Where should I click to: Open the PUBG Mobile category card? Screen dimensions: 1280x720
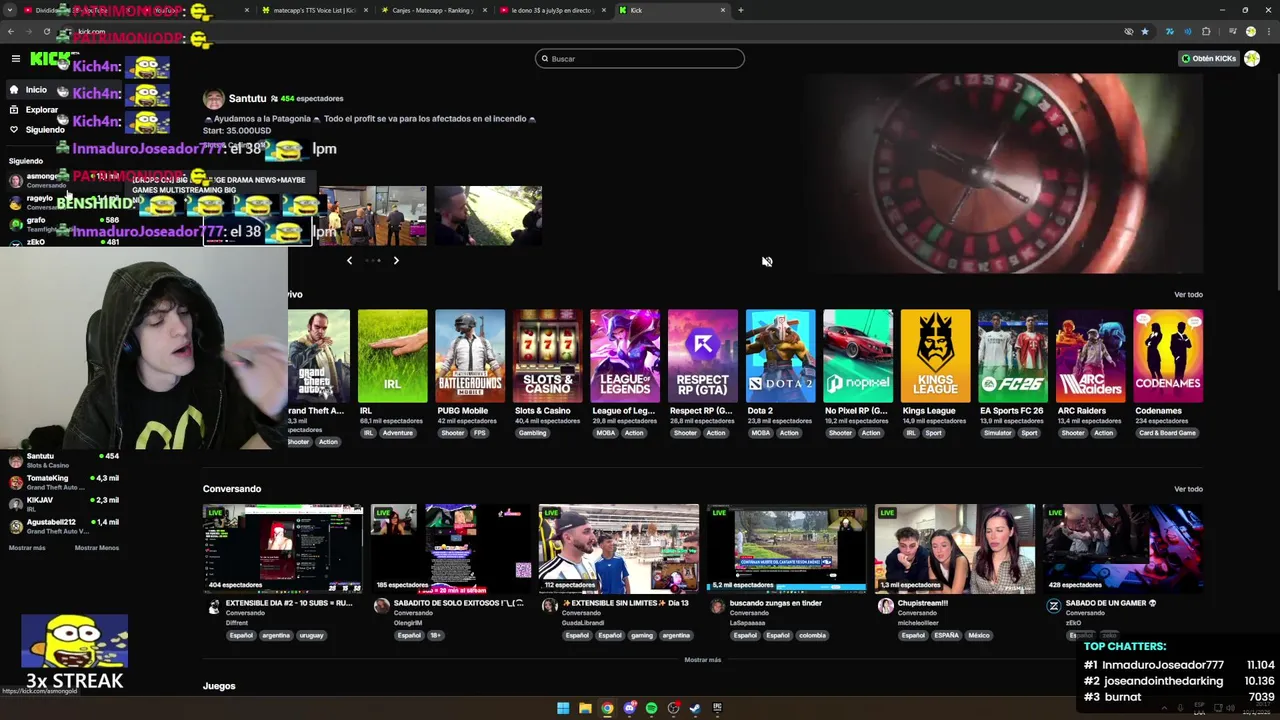click(470, 356)
